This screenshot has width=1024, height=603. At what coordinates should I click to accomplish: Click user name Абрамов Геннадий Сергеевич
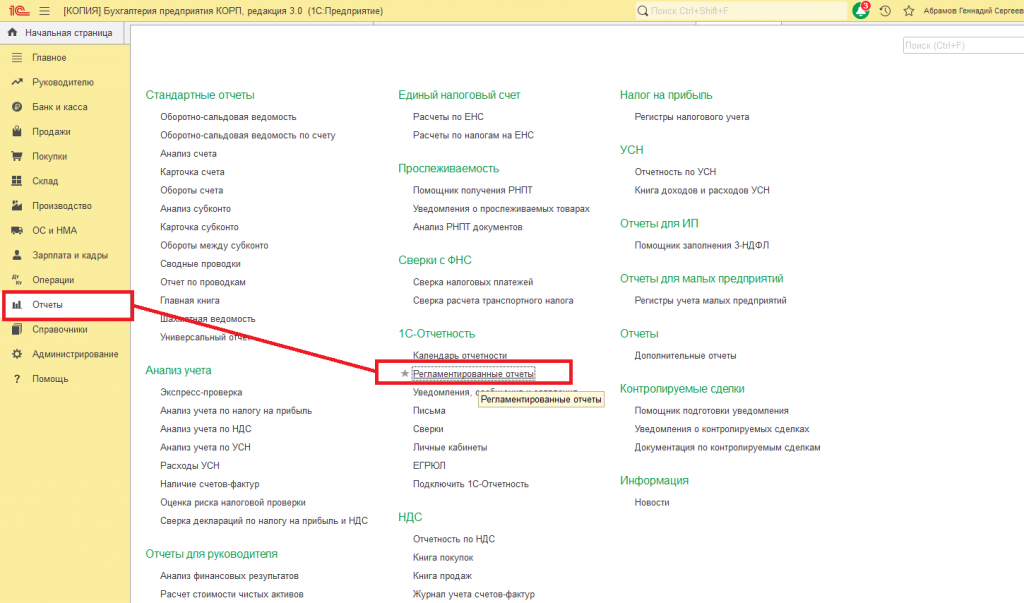point(973,11)
